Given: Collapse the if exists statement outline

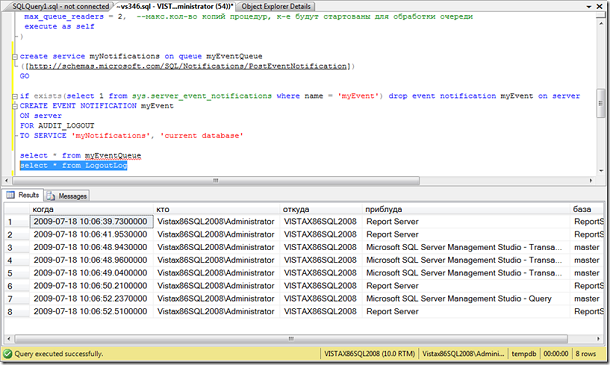Looking at the screenshot, I should click(x=15, y=96).
